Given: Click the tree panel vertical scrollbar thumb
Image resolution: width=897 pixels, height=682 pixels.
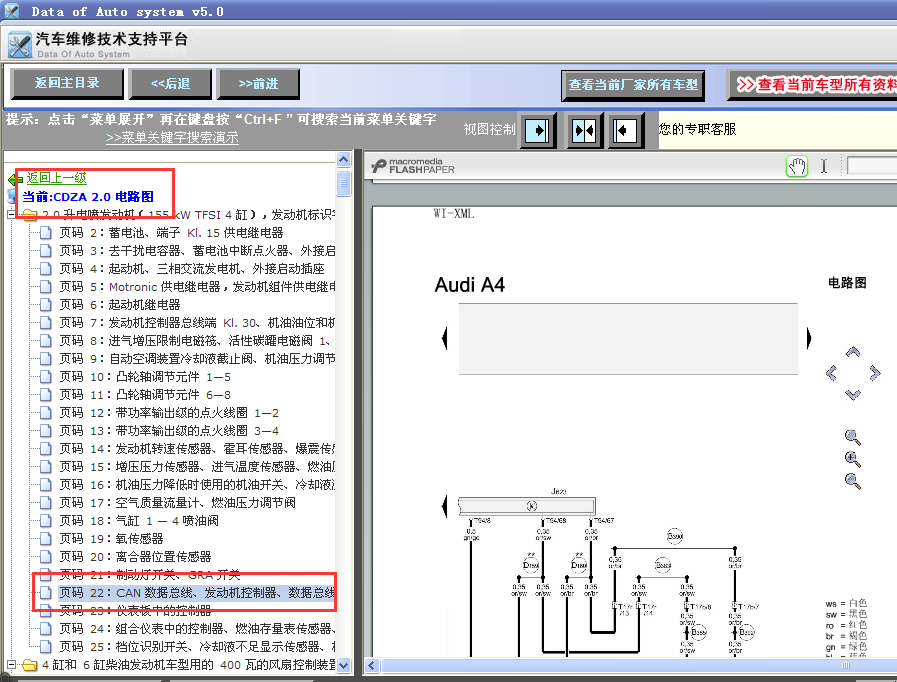Looking at the screenshot, I should pyautogui.click(x=343, y=184).
